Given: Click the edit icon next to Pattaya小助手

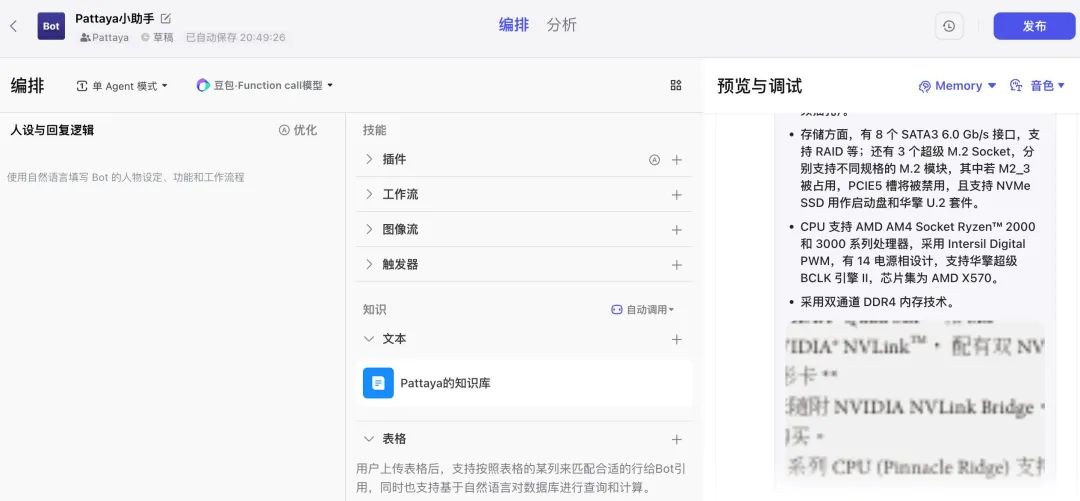Looking at the screenshot, I should [x=166, y=18].
